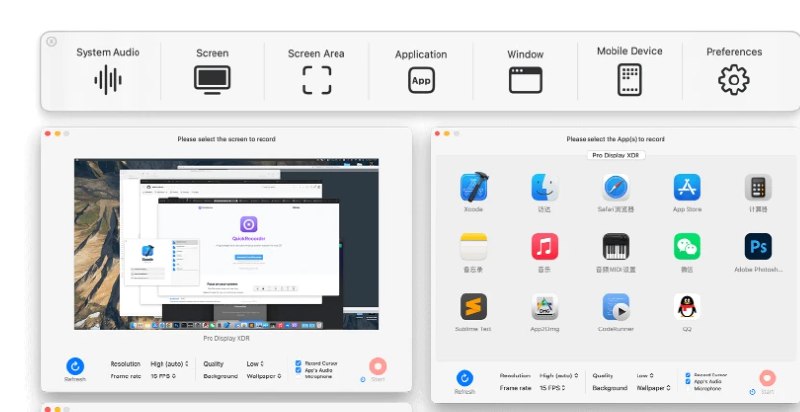Select the Sublime Text icon
This screenshot has height=412, width=800.
point(473,306)
